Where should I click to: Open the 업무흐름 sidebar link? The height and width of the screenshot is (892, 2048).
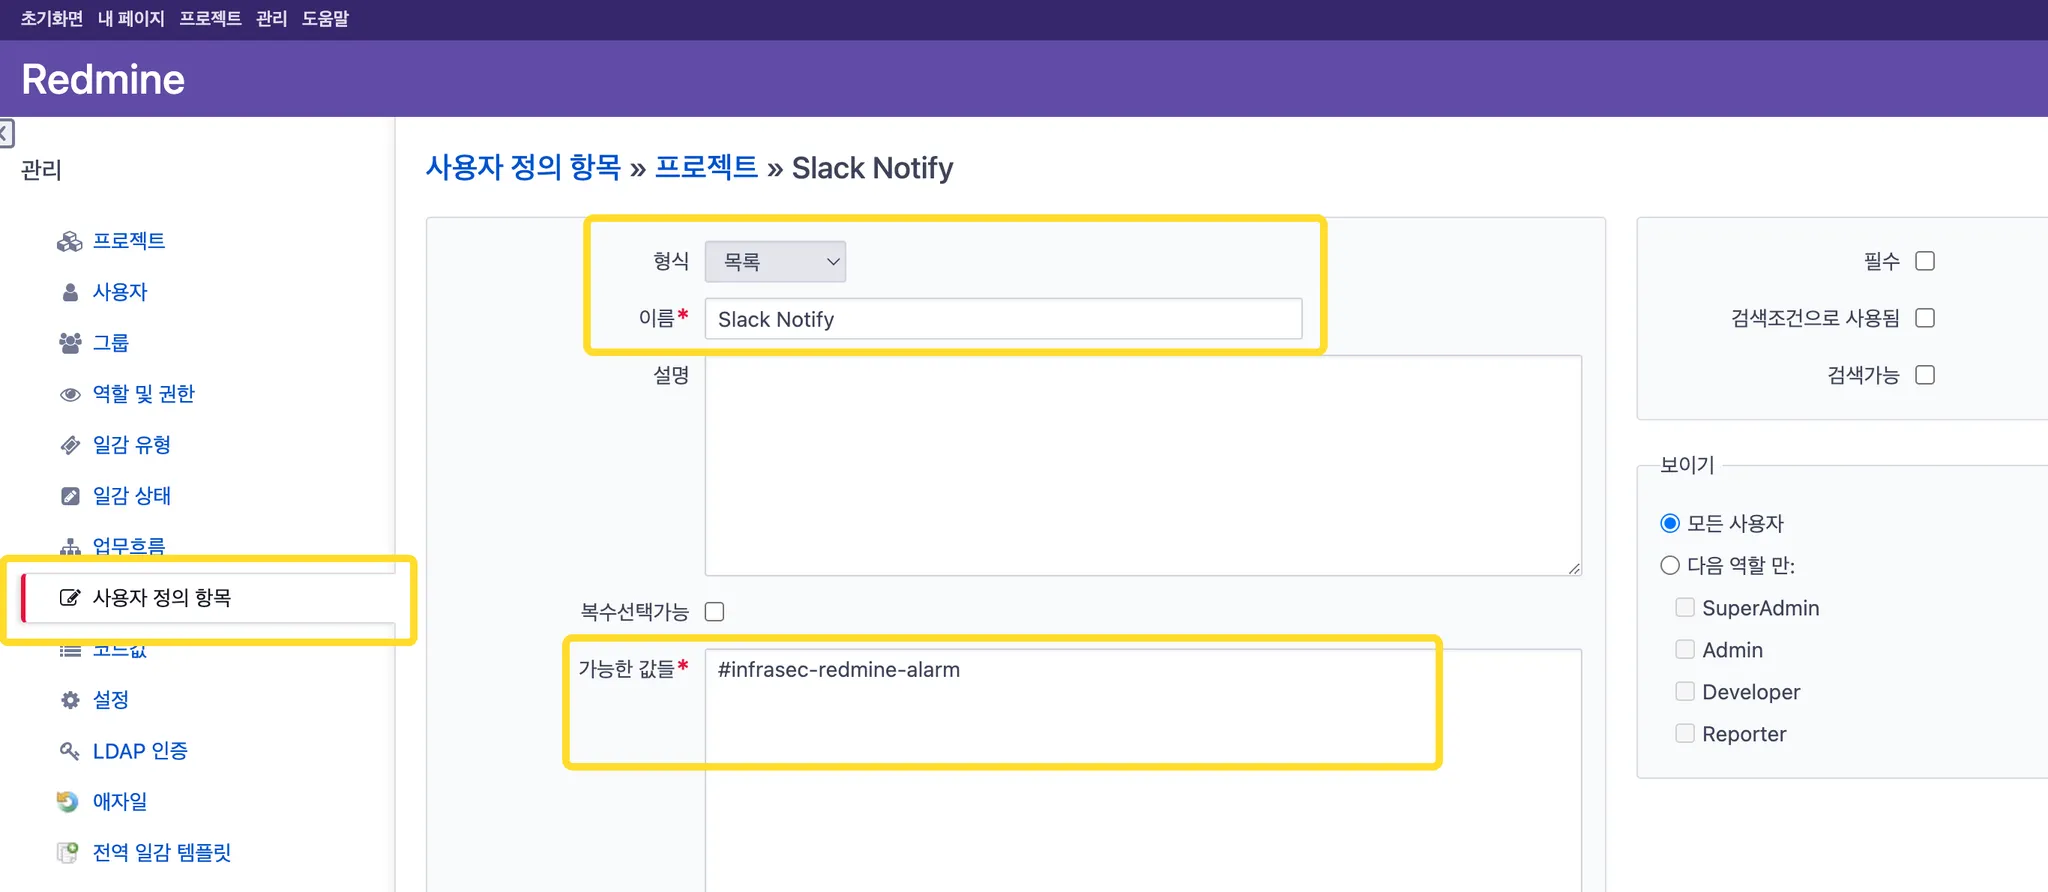point(129,547)
